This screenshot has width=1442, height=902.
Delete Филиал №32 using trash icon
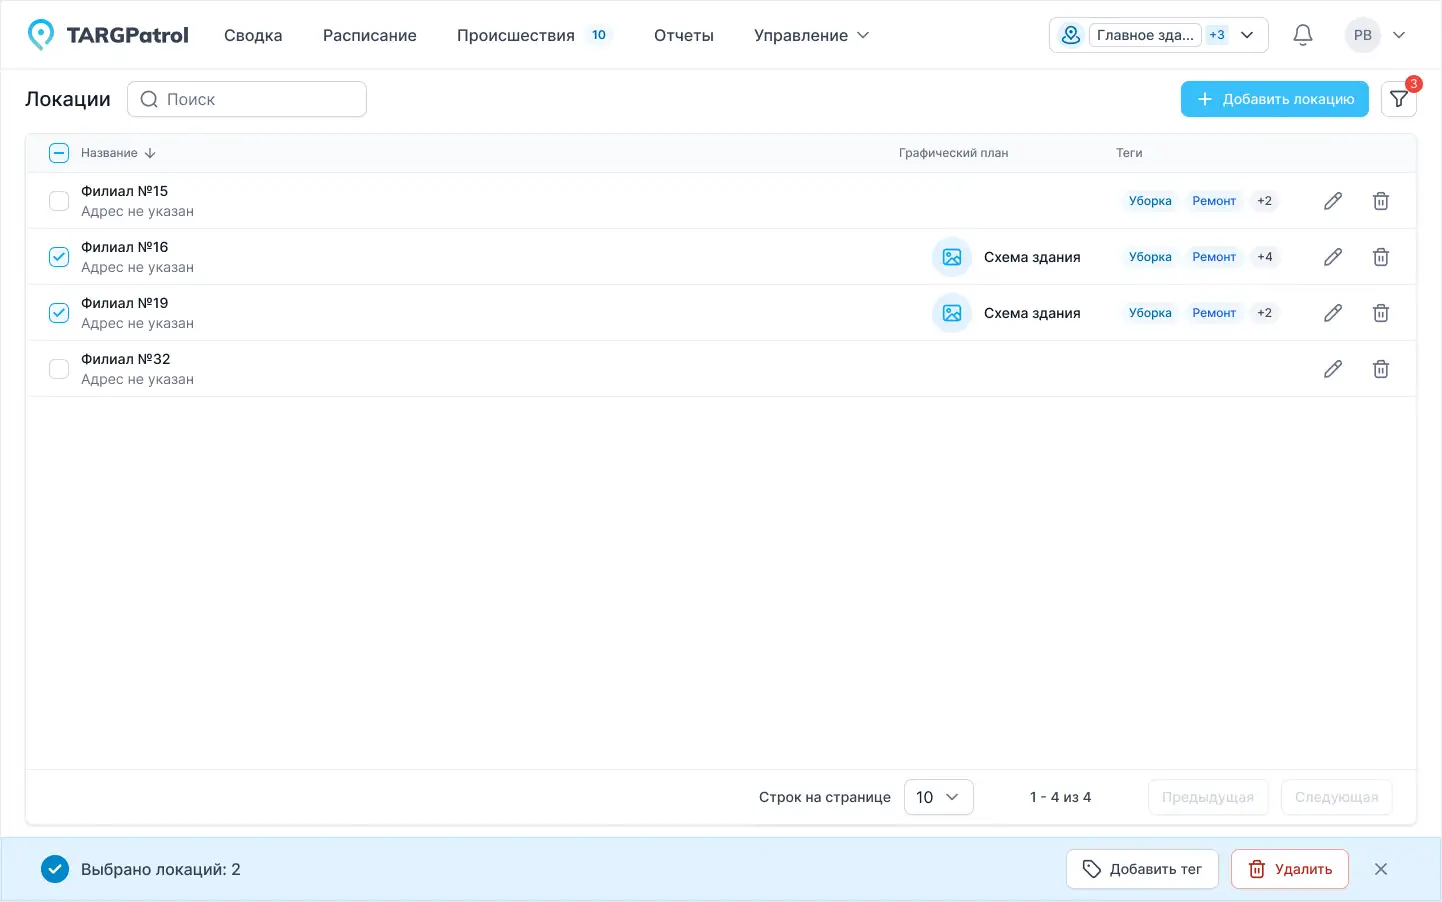tap(1381, 369)
